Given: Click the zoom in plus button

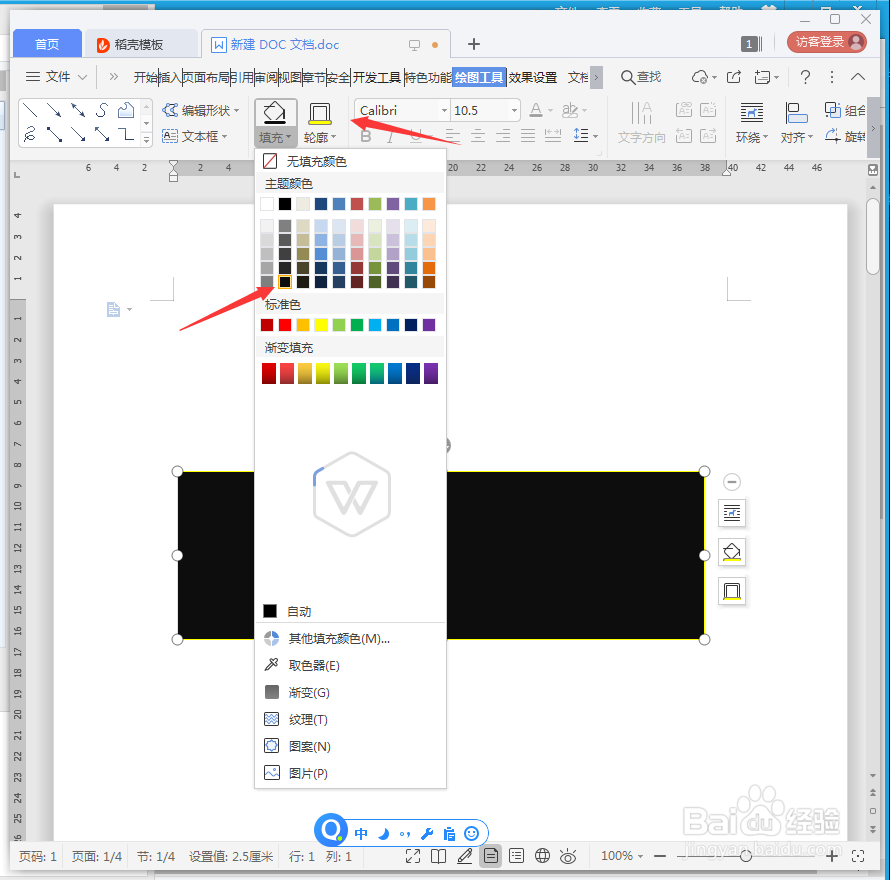Looking at the screenshot, I should pyautogui.click(x=832, y=856).
